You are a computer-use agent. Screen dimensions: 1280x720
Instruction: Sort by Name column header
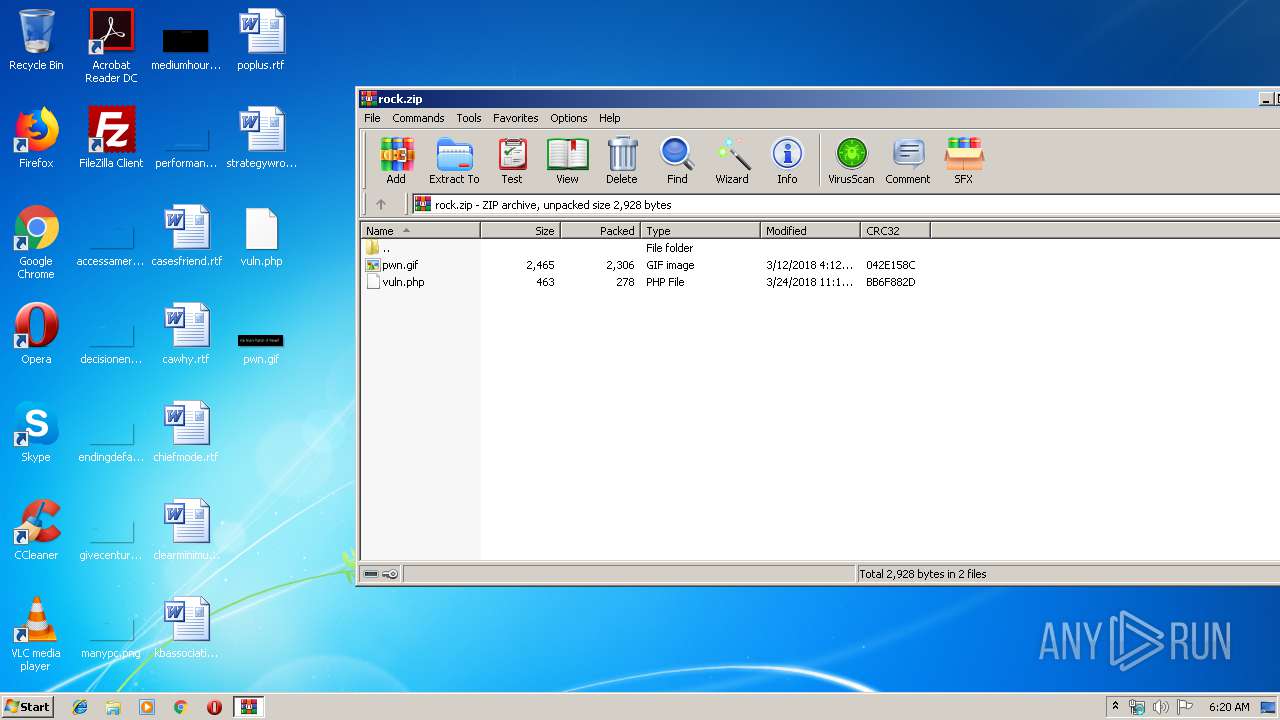[420, 230]
